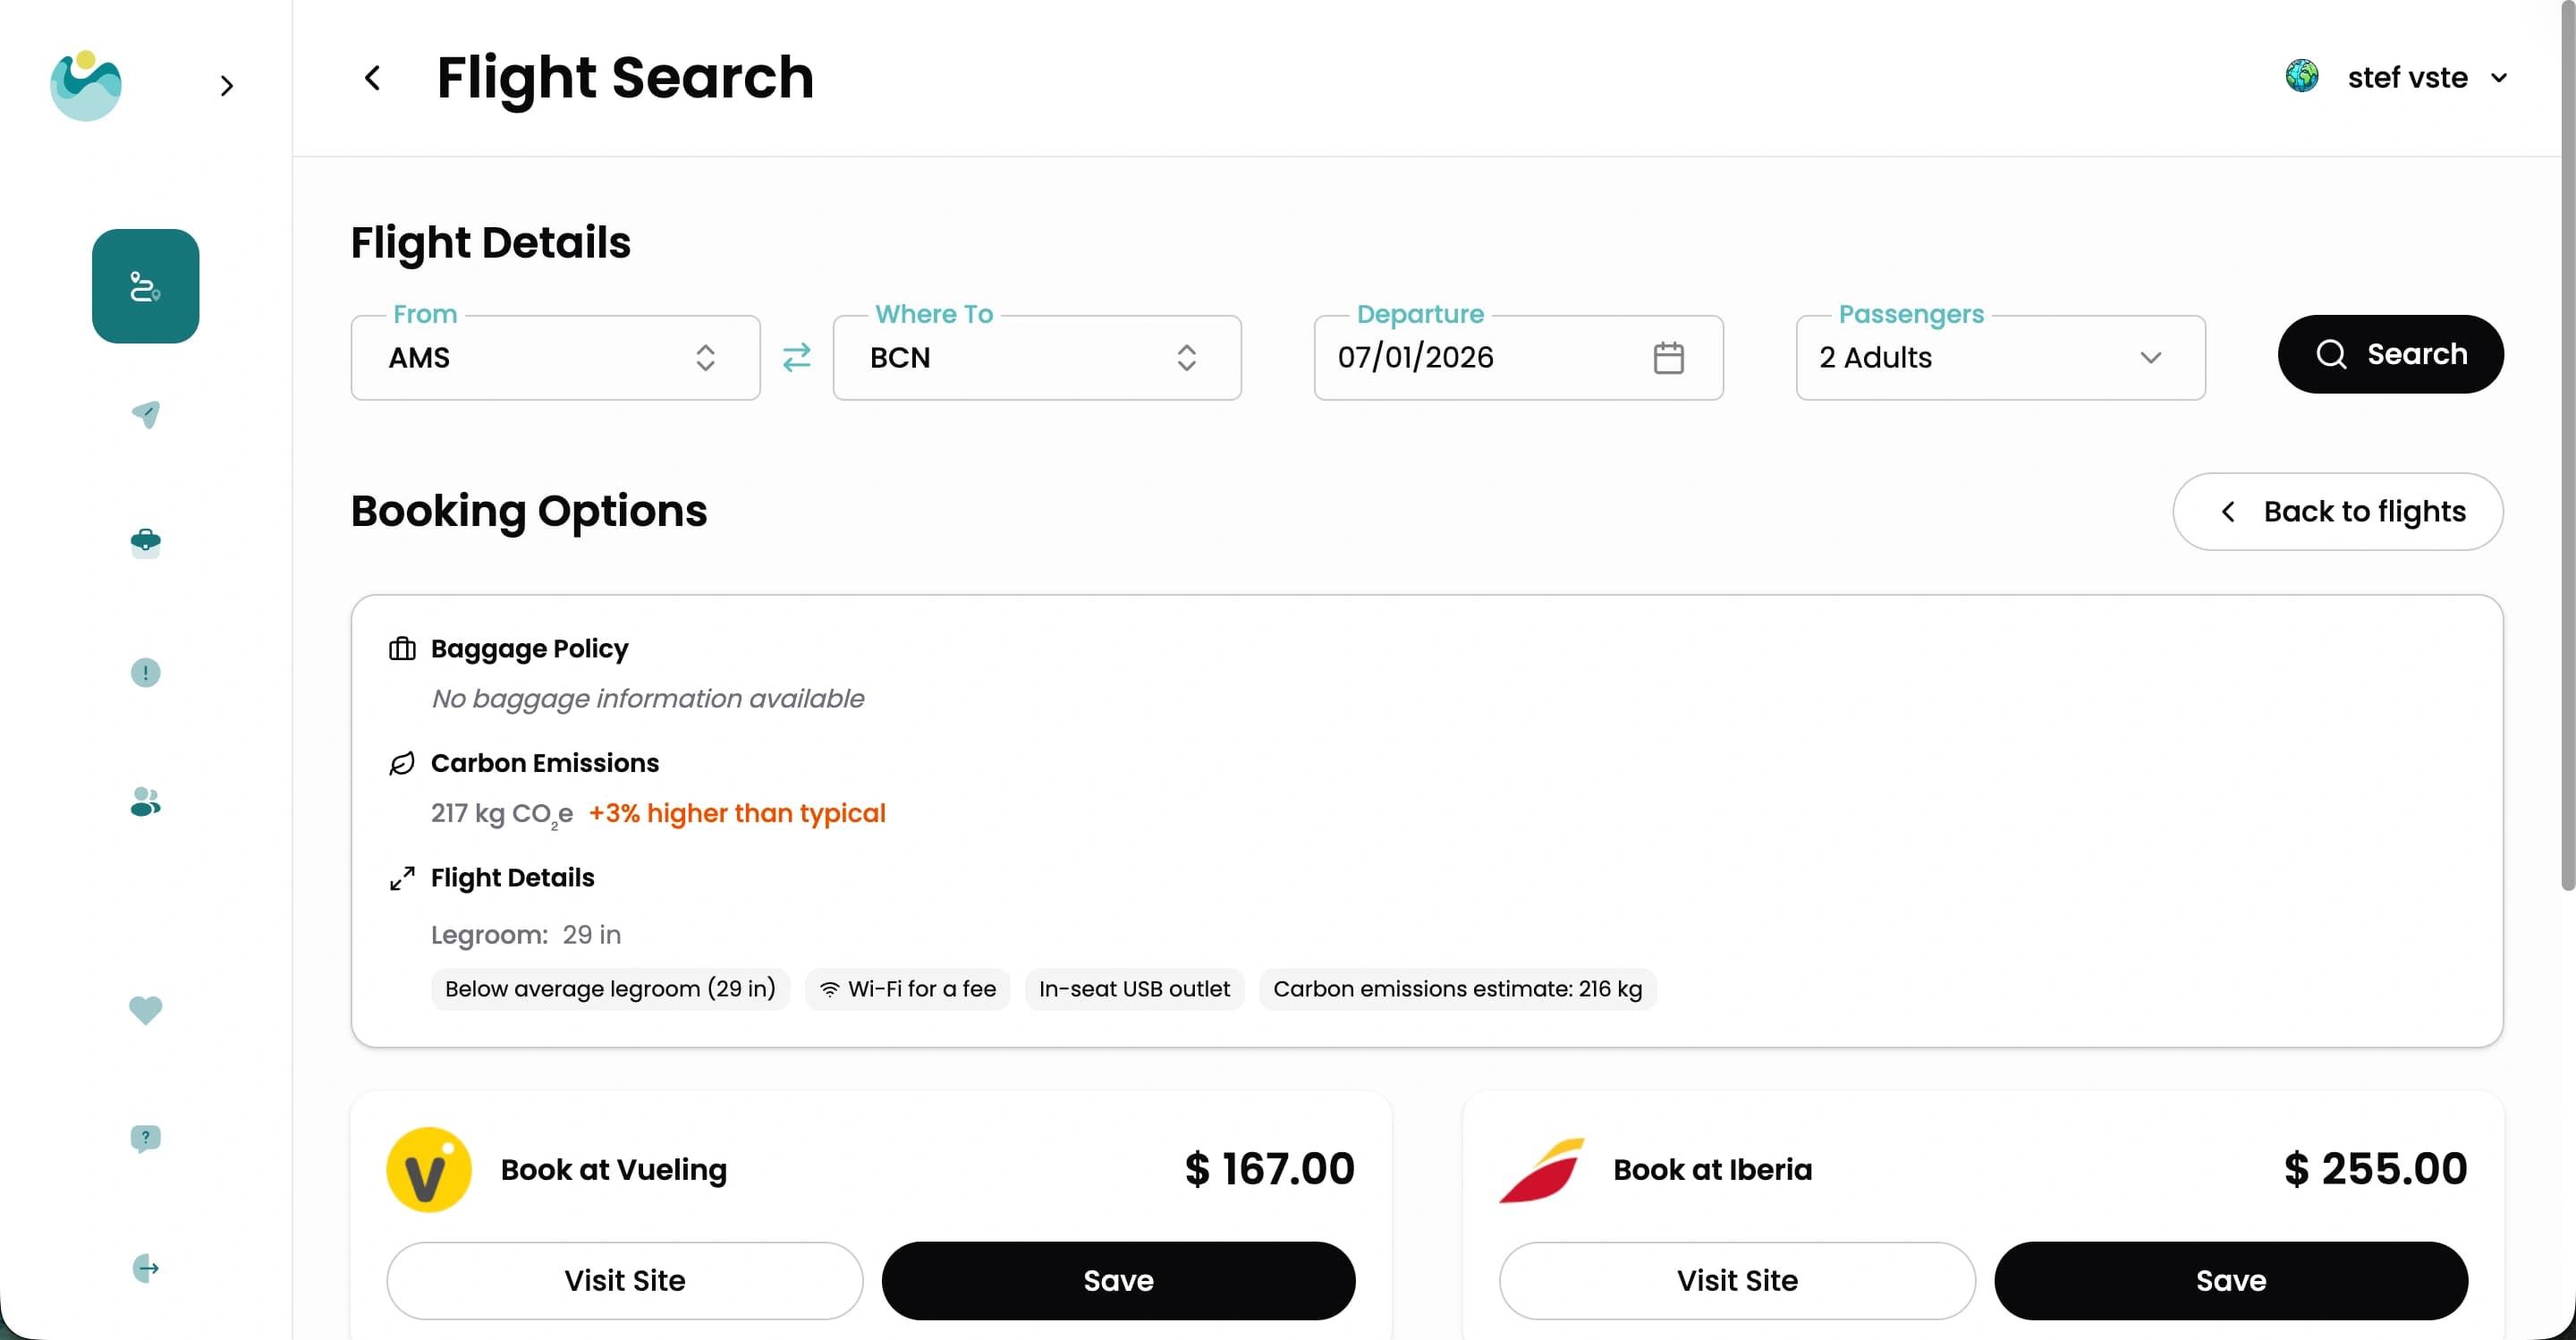
Task: Open the people group sidebar icon
Action: [146, 802]
